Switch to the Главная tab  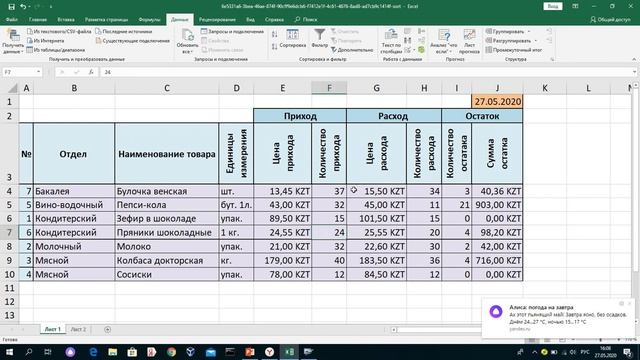38,20
